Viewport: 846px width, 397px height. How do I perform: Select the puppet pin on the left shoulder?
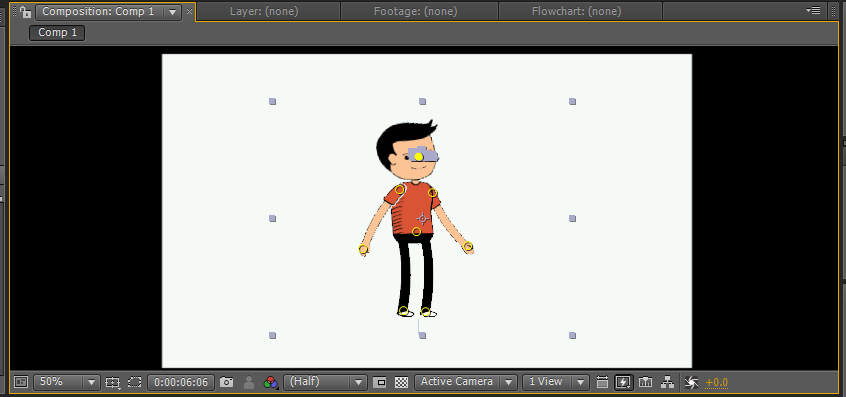point(400,189)
